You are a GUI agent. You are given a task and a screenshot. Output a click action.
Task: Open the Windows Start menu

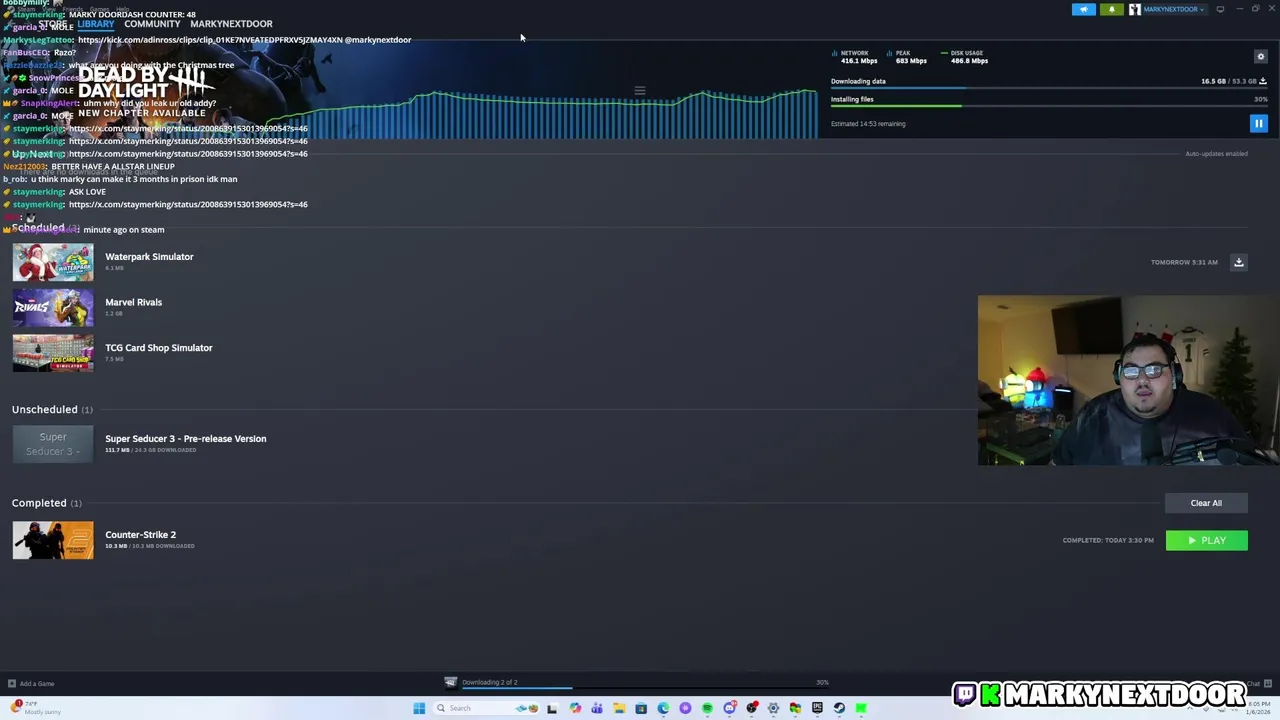point(419,708)
